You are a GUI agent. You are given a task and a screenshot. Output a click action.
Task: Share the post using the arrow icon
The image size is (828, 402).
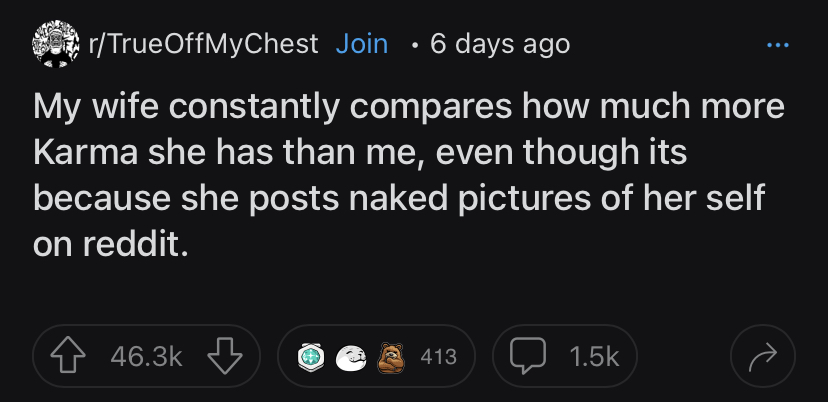(x=762, y=357)
